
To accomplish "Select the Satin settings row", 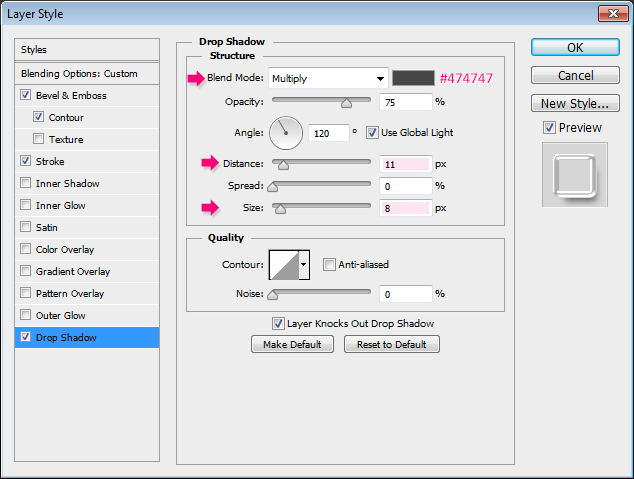I will coord(87,227).
